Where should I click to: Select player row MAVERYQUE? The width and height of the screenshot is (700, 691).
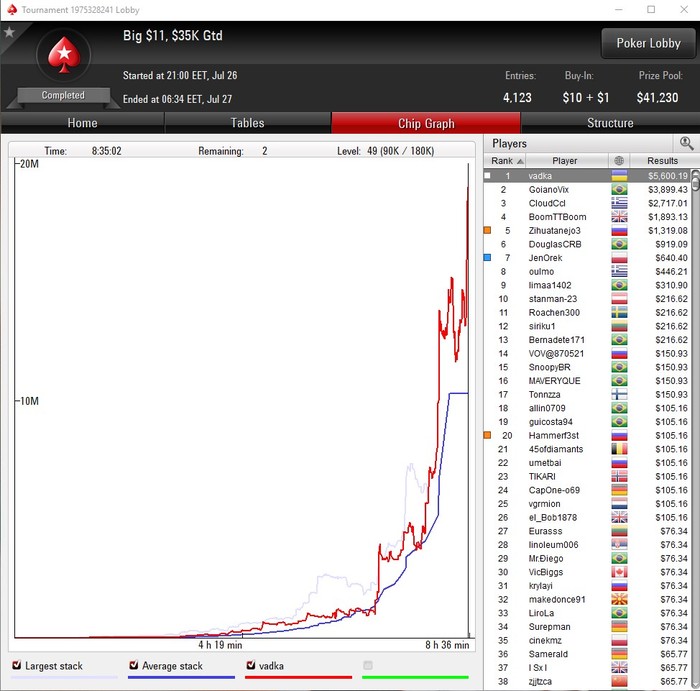[x=588, y=381]
